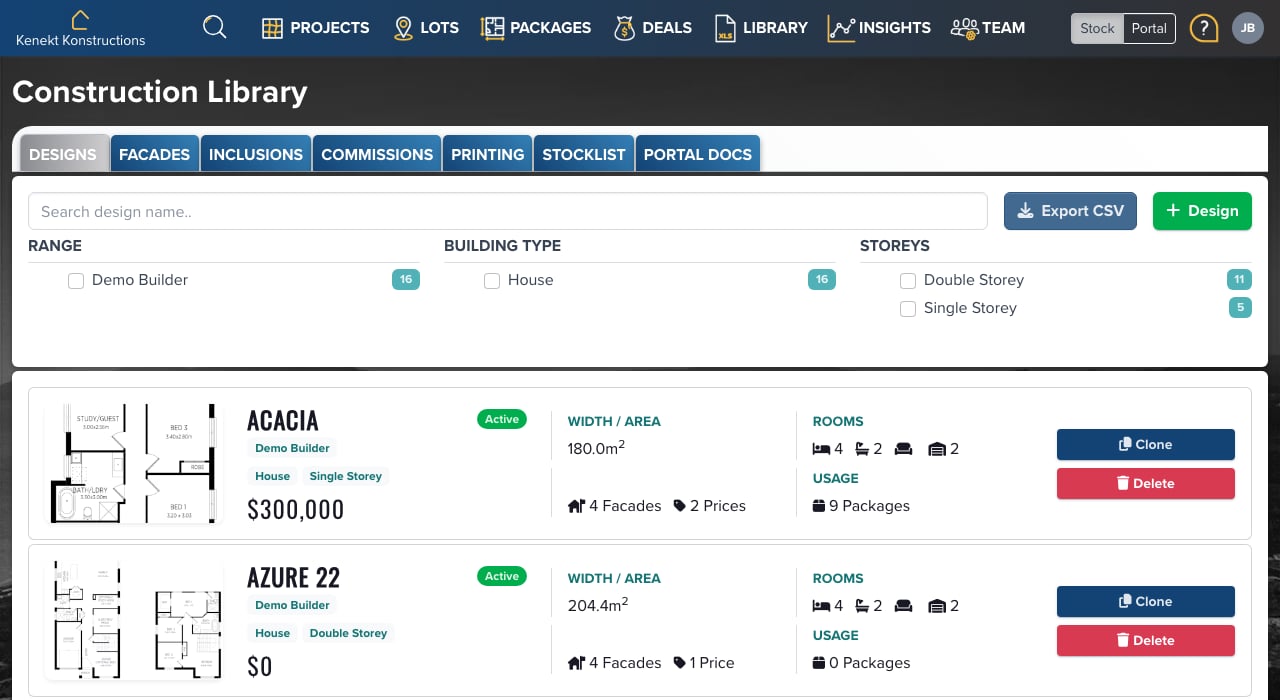
Task: Switch to Stock mode
Action: [1097, 28]
